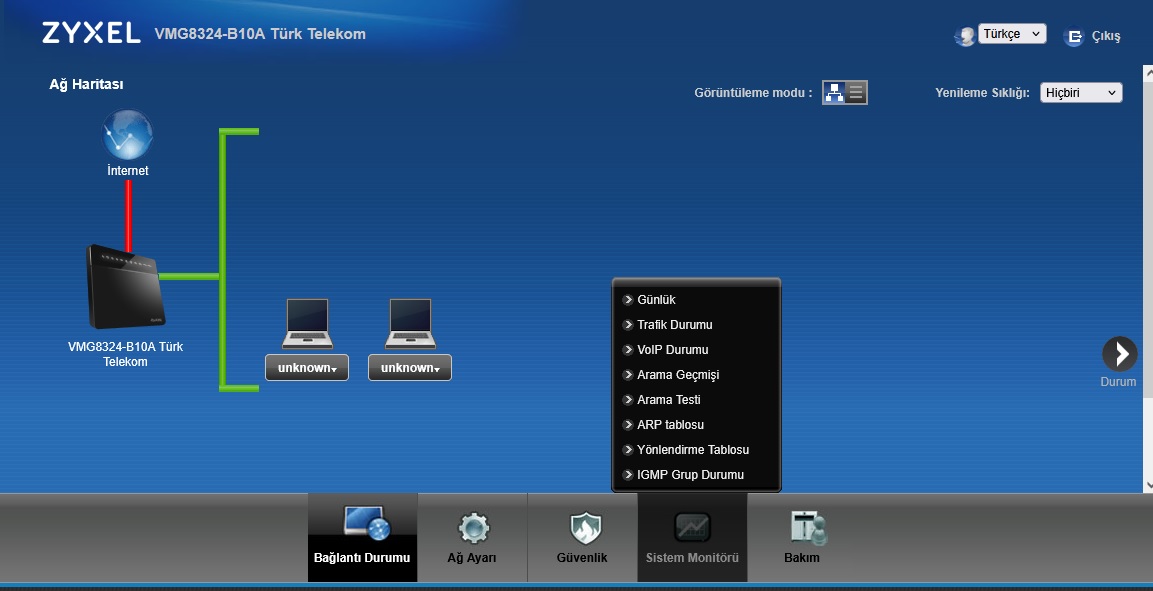
Task: Select the Sistem Monitörü tab label
Action: (x=692, y=558)
